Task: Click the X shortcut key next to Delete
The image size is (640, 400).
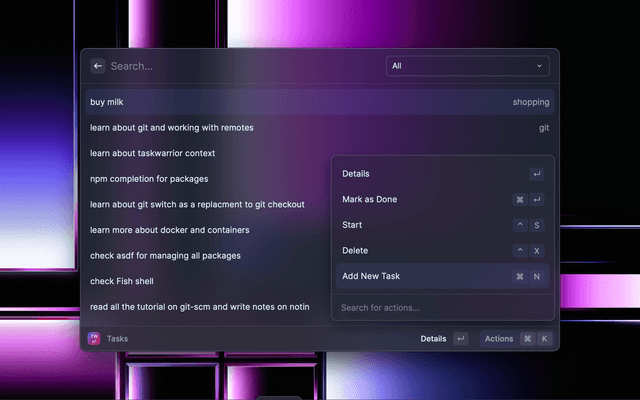Action: [536, 251]
